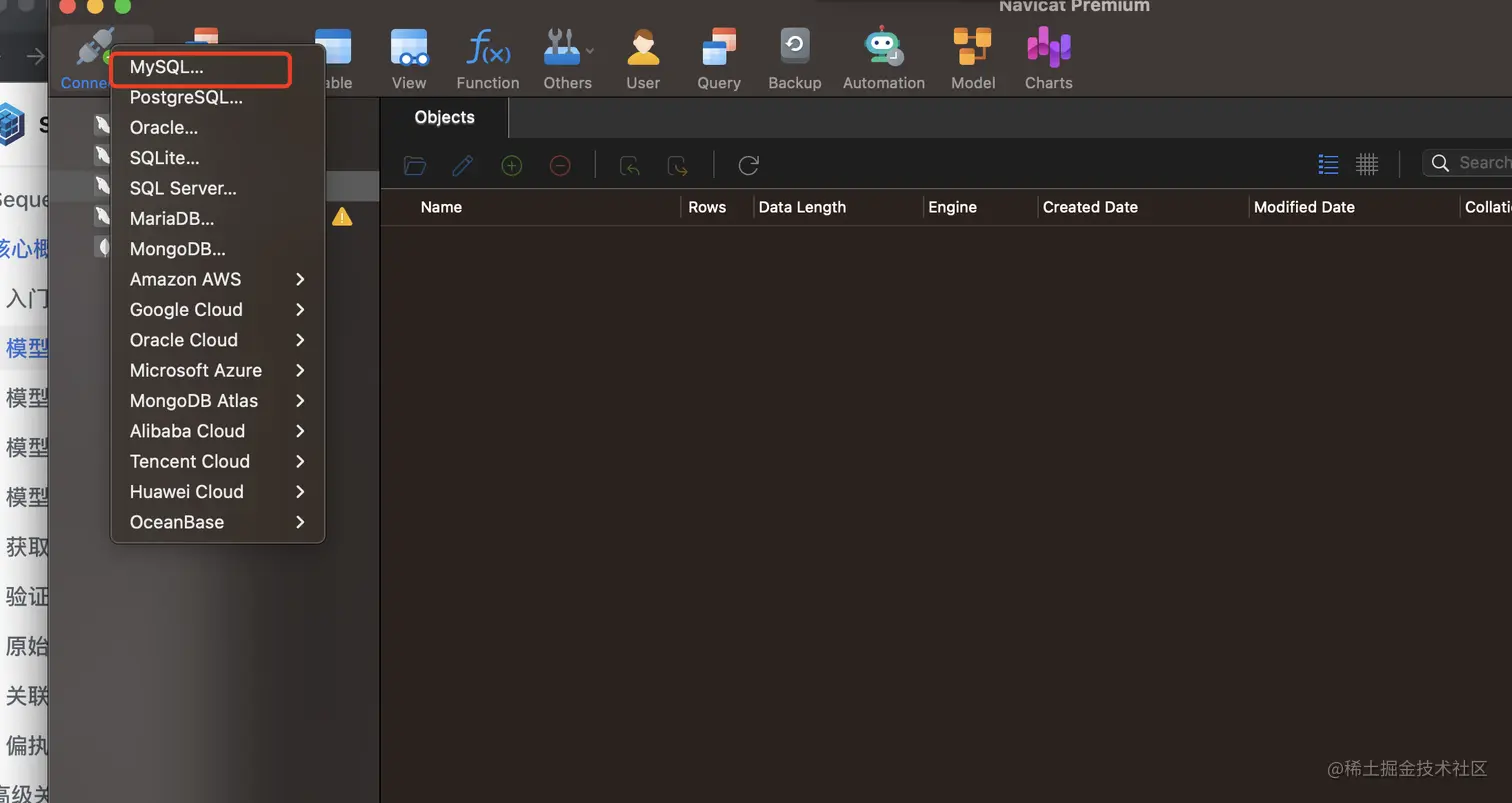This screenshot has height=803, width=1512.
Task: Sort by Data Length column header
Action: click(x=802, y=207)
